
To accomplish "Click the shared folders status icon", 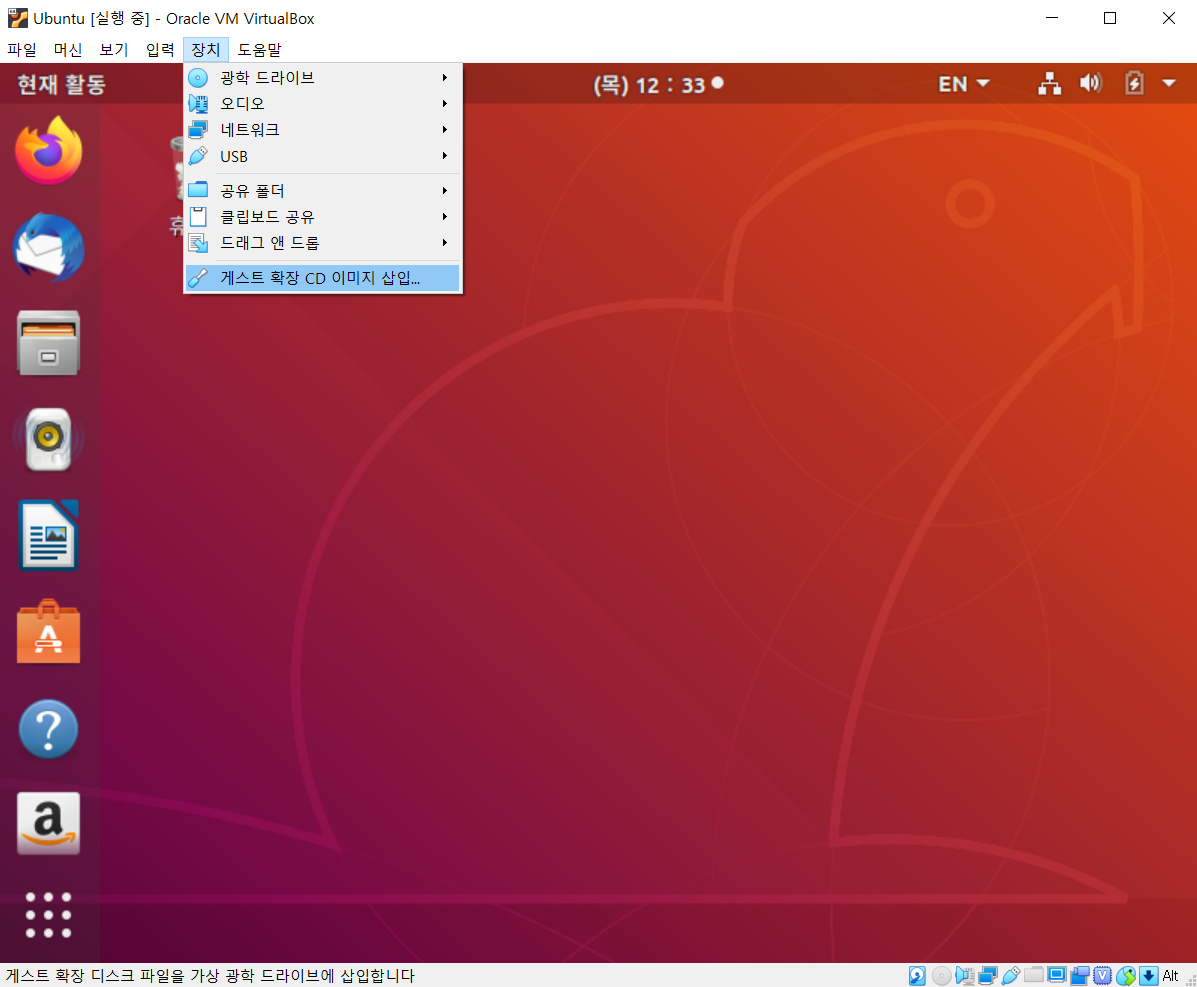I will (x=1034, y=974).
